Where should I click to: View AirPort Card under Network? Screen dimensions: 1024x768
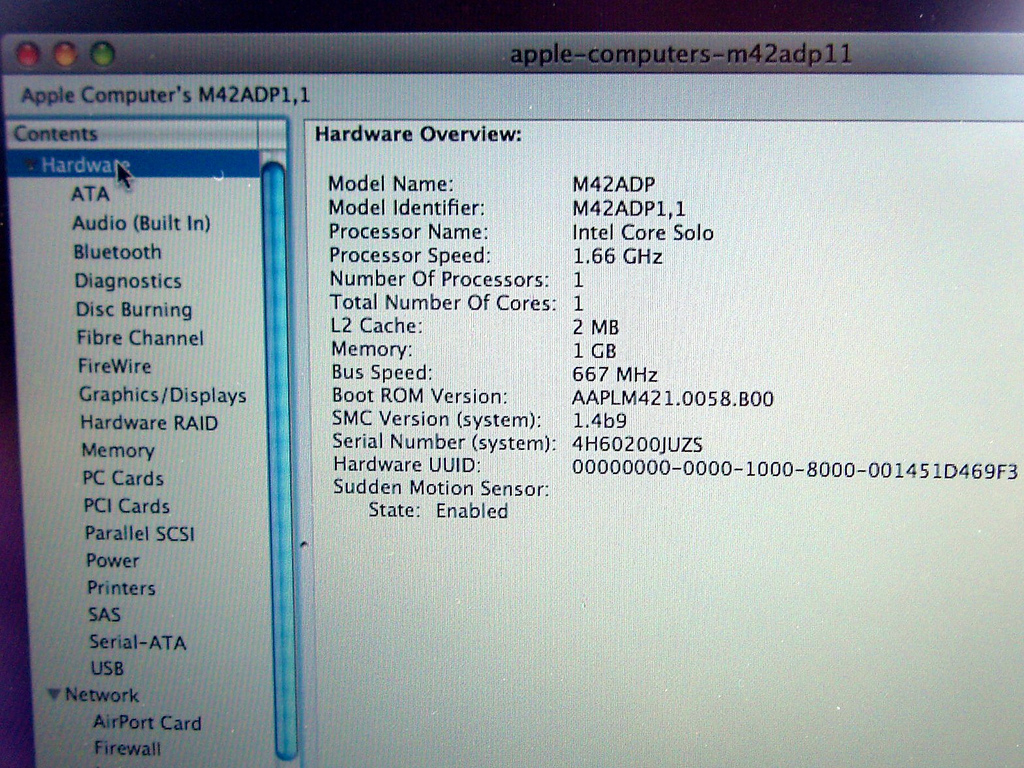[x=146, y=723]
